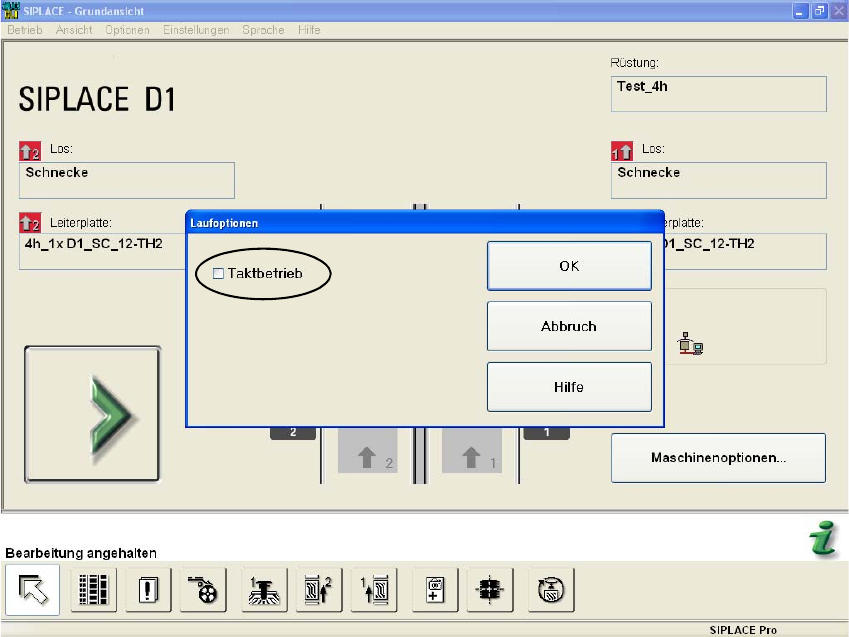
Task: Open the exclamation message page icon
Action: pyautogui.click(x=148, y=590)
